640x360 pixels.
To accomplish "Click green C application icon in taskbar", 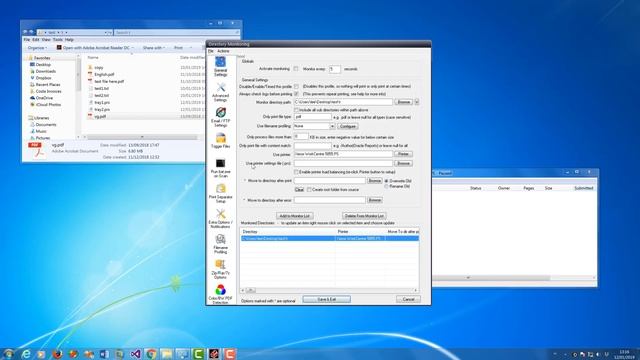I will click(x=198, y=354).
